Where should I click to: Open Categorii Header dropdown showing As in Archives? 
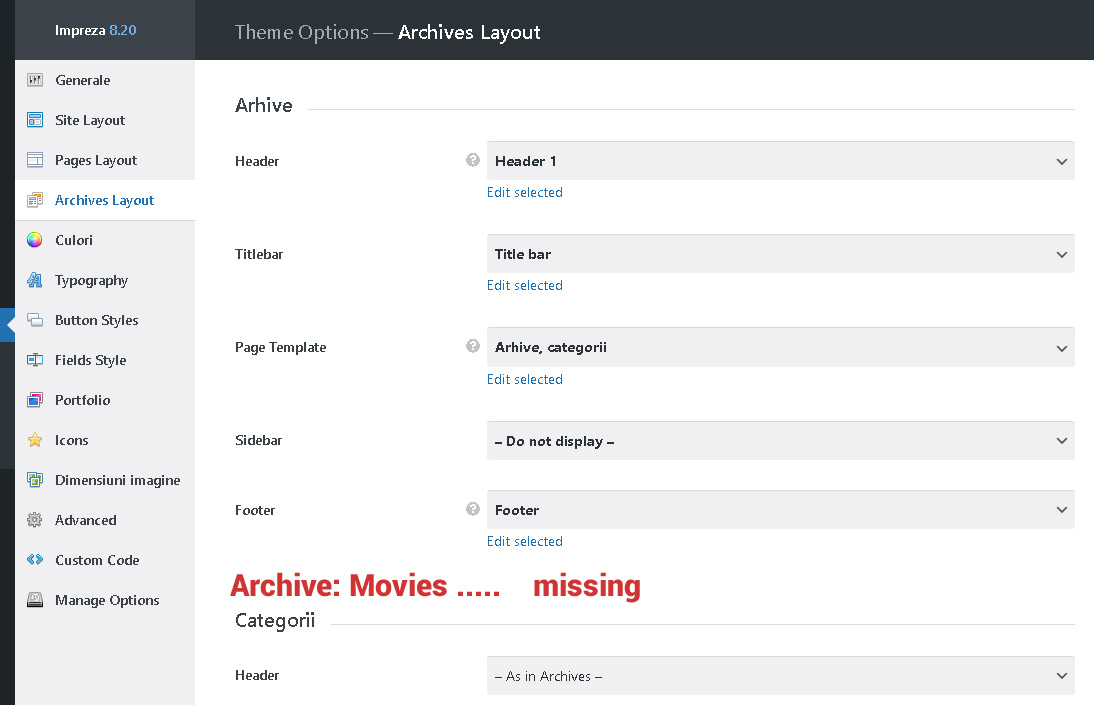[781, 676]
